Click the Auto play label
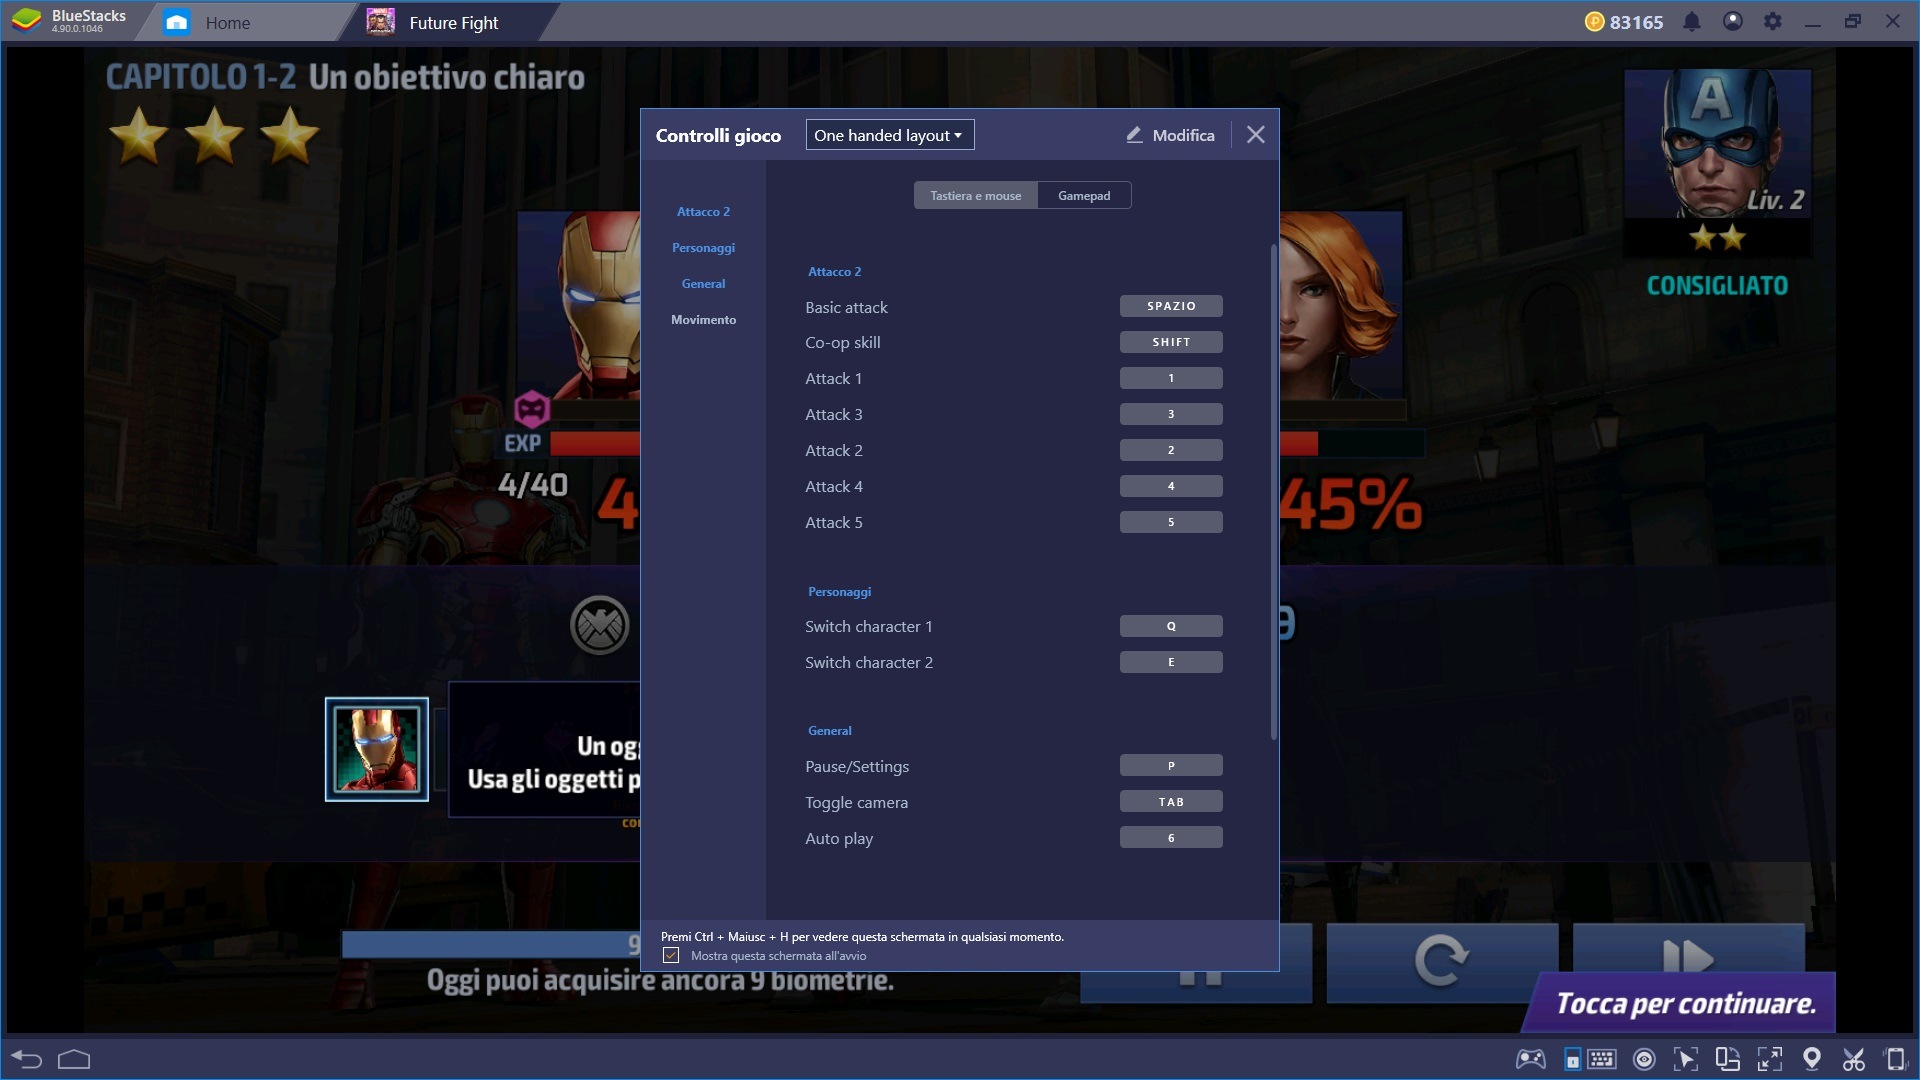This screenshot has height=1080, width=1920. [839, 838]
